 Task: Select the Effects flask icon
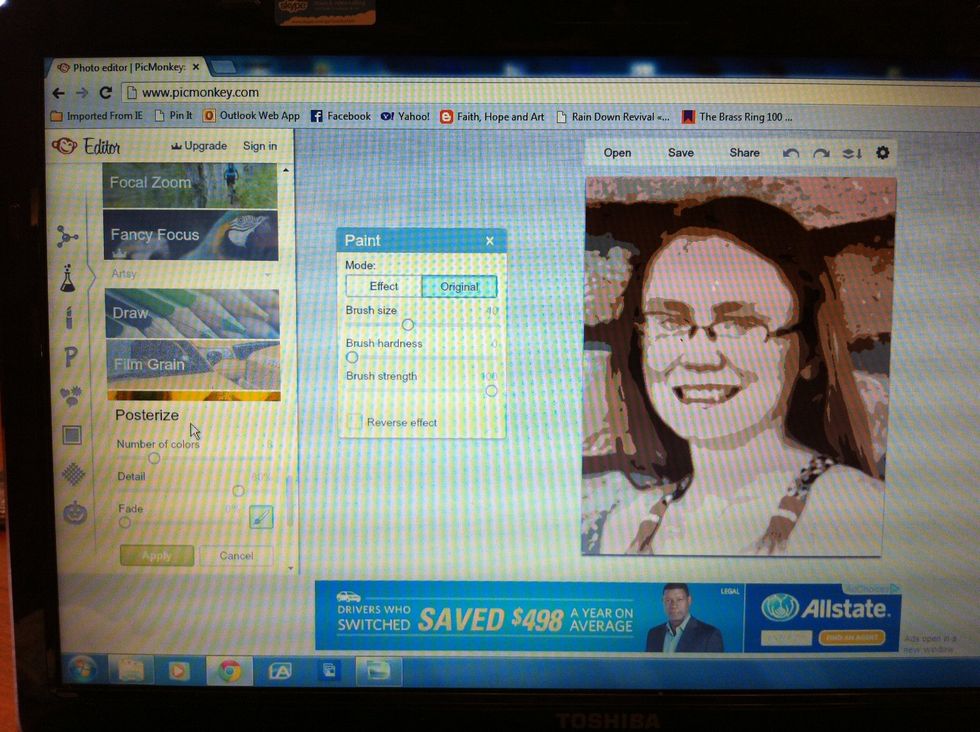point(68,278)
